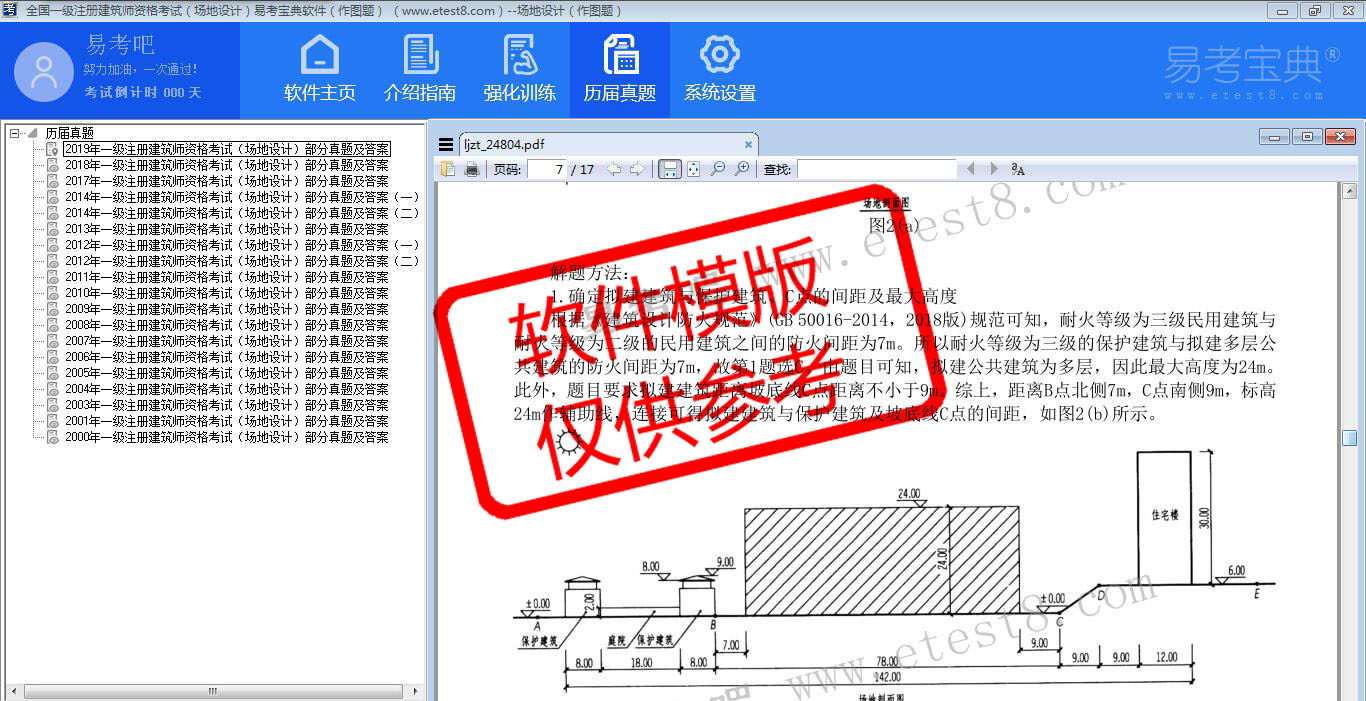Collapse the 历届真题 tree root node

pos(14,133)
